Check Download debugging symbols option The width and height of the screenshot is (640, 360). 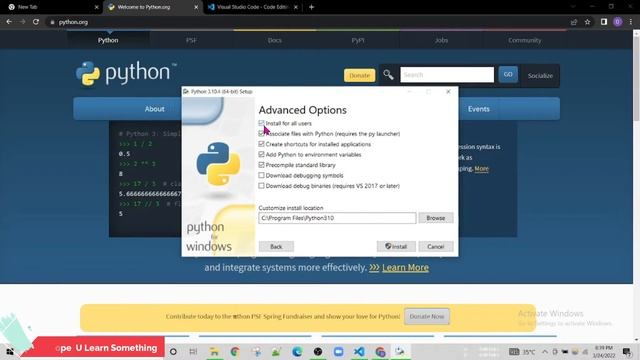(x=261, y=176)
